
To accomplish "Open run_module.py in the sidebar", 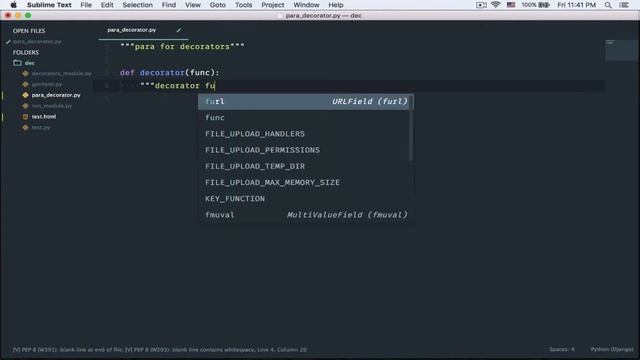I will (x=51, y=106).
